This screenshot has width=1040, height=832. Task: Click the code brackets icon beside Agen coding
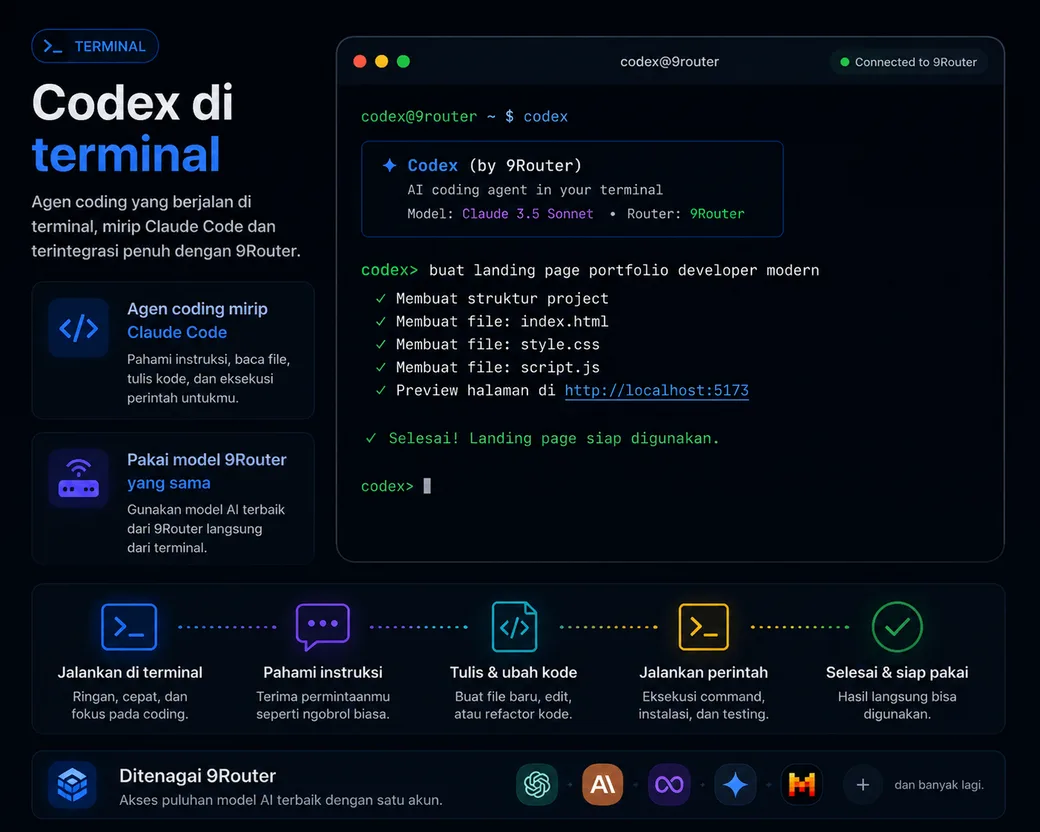coord(78,328)
